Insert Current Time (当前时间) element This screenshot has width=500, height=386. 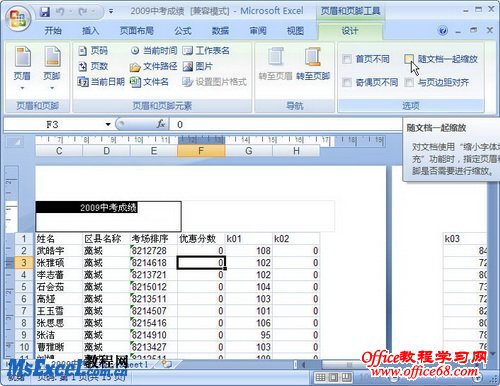[154, 51]
